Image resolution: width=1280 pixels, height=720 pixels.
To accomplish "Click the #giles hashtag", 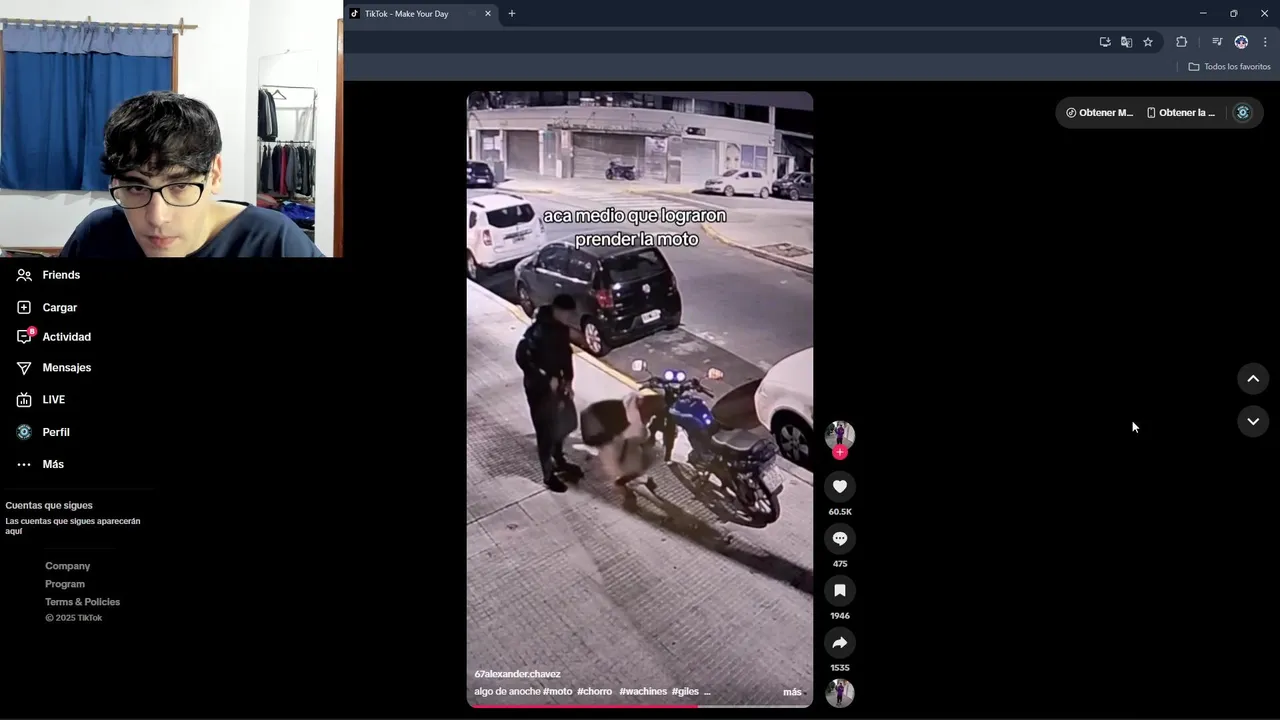I will 685,692.
